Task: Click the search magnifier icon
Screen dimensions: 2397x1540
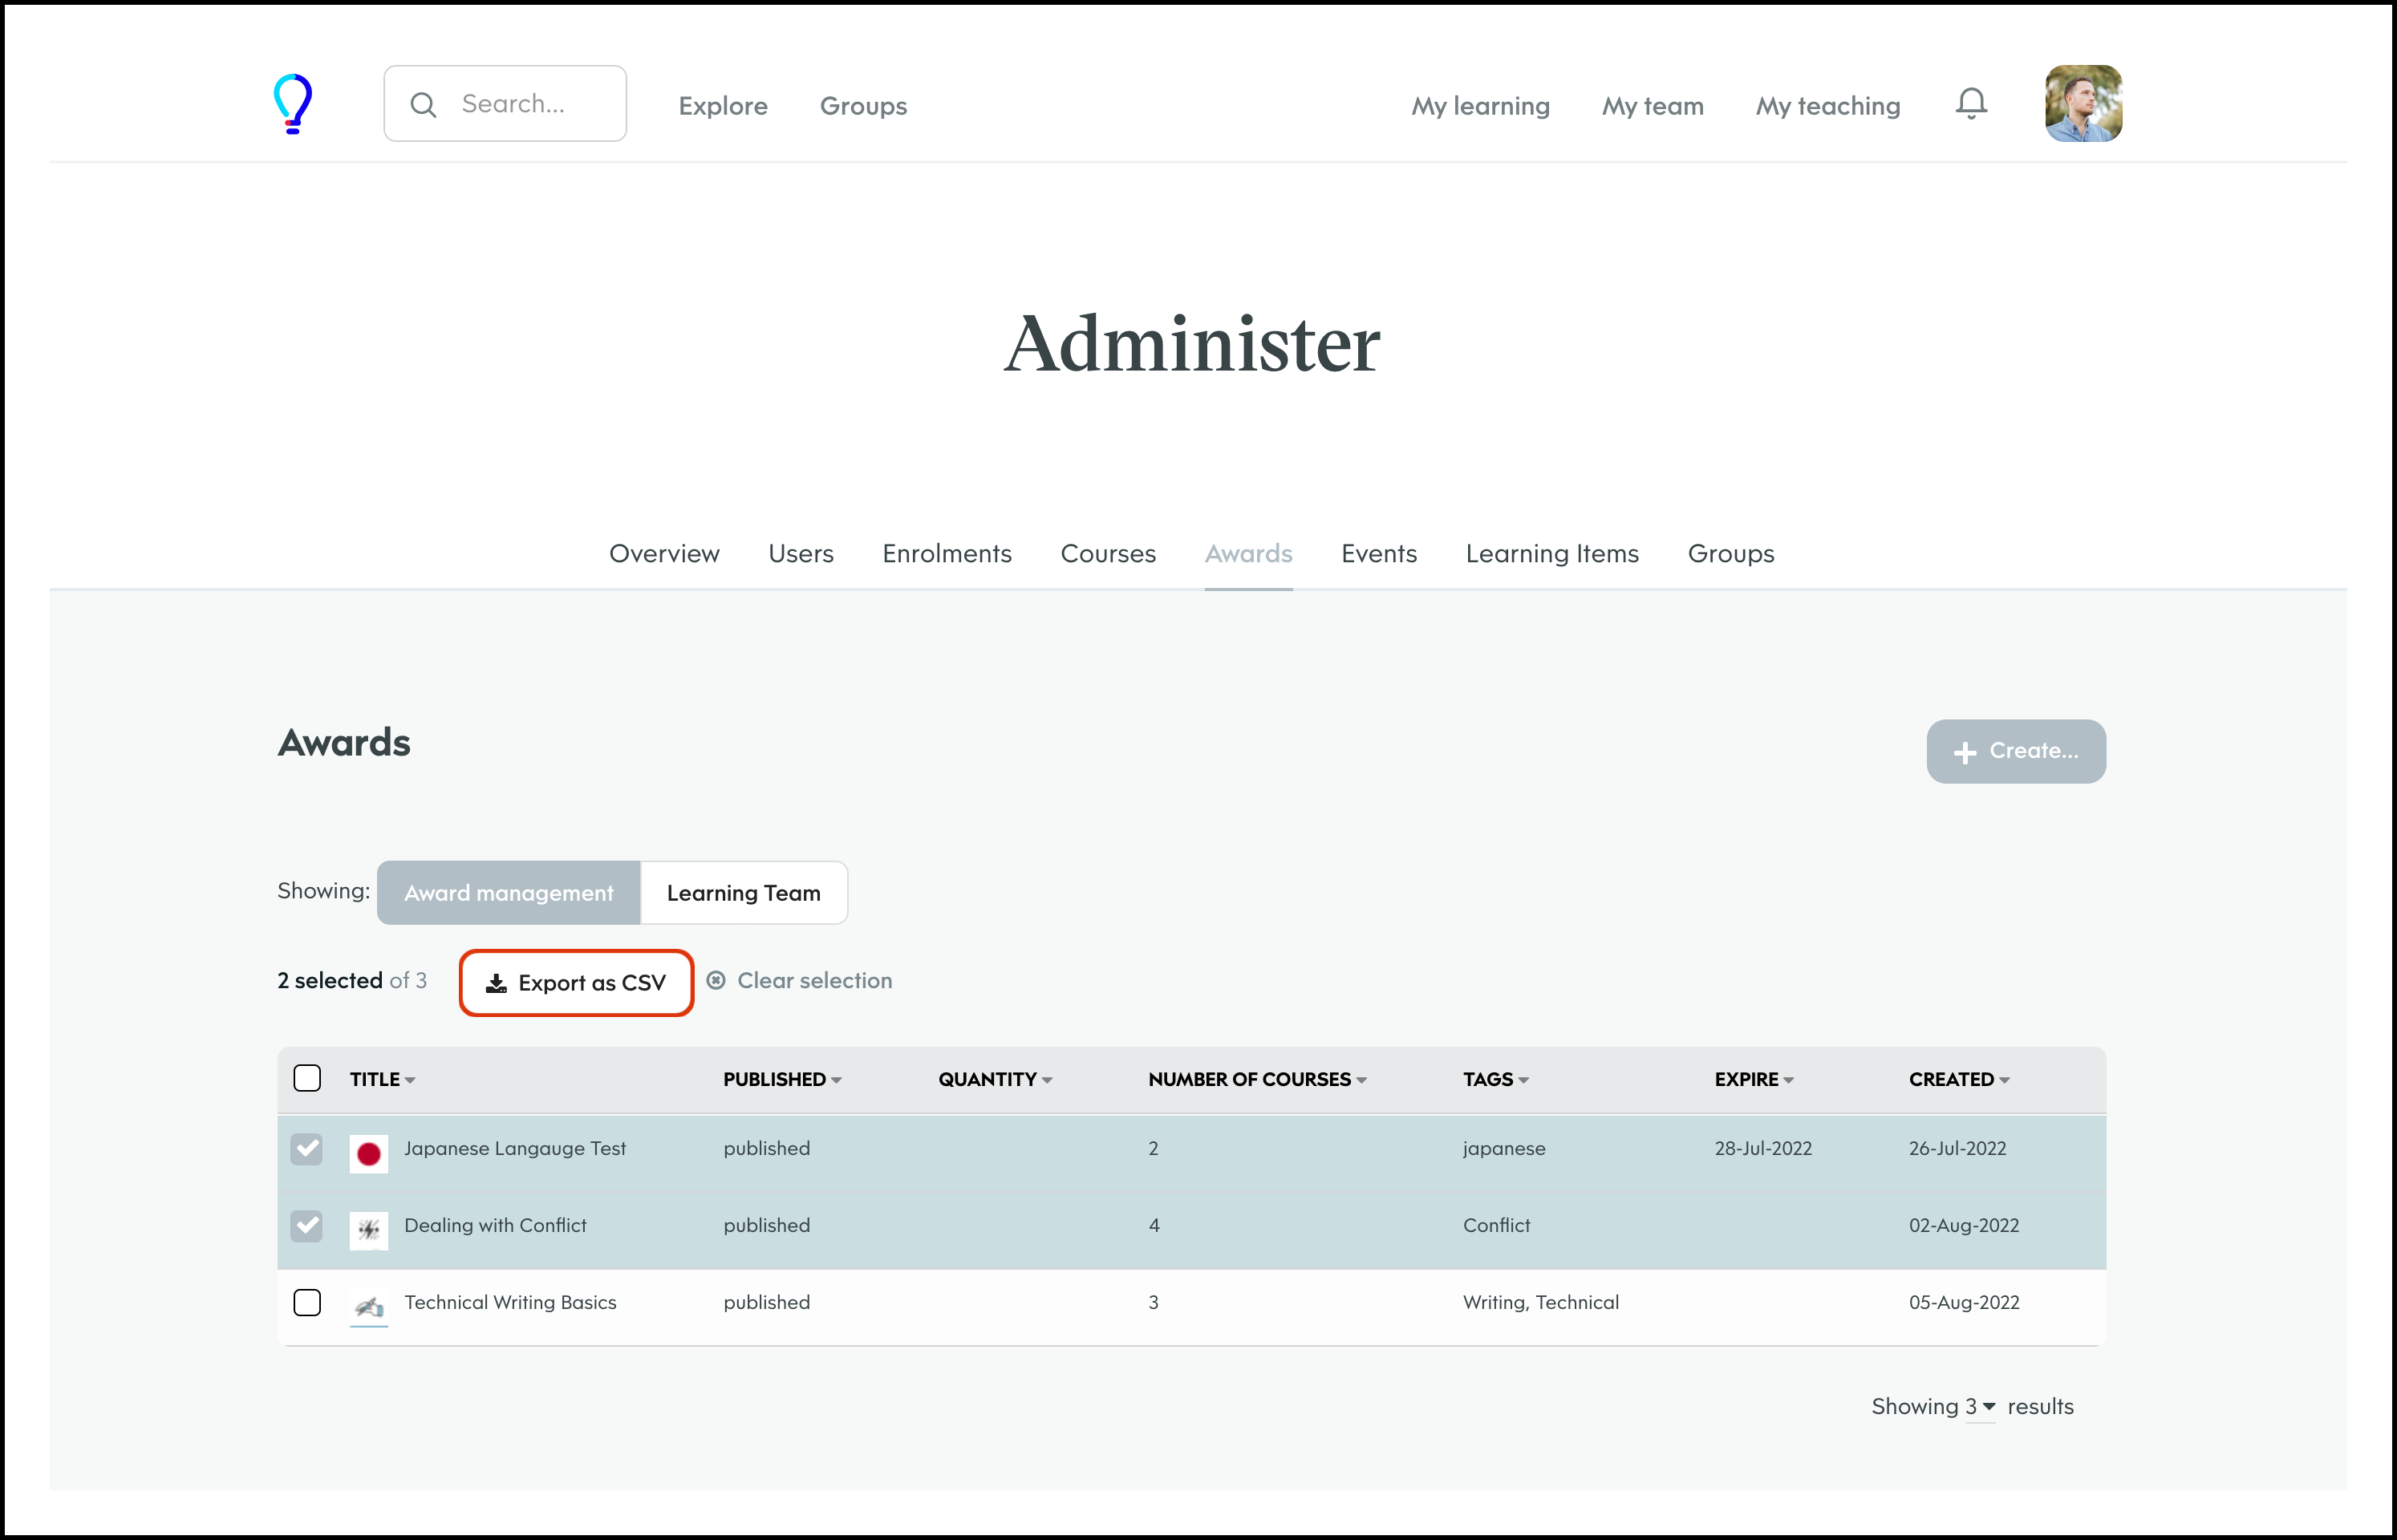Action: (x=423, y=105)
